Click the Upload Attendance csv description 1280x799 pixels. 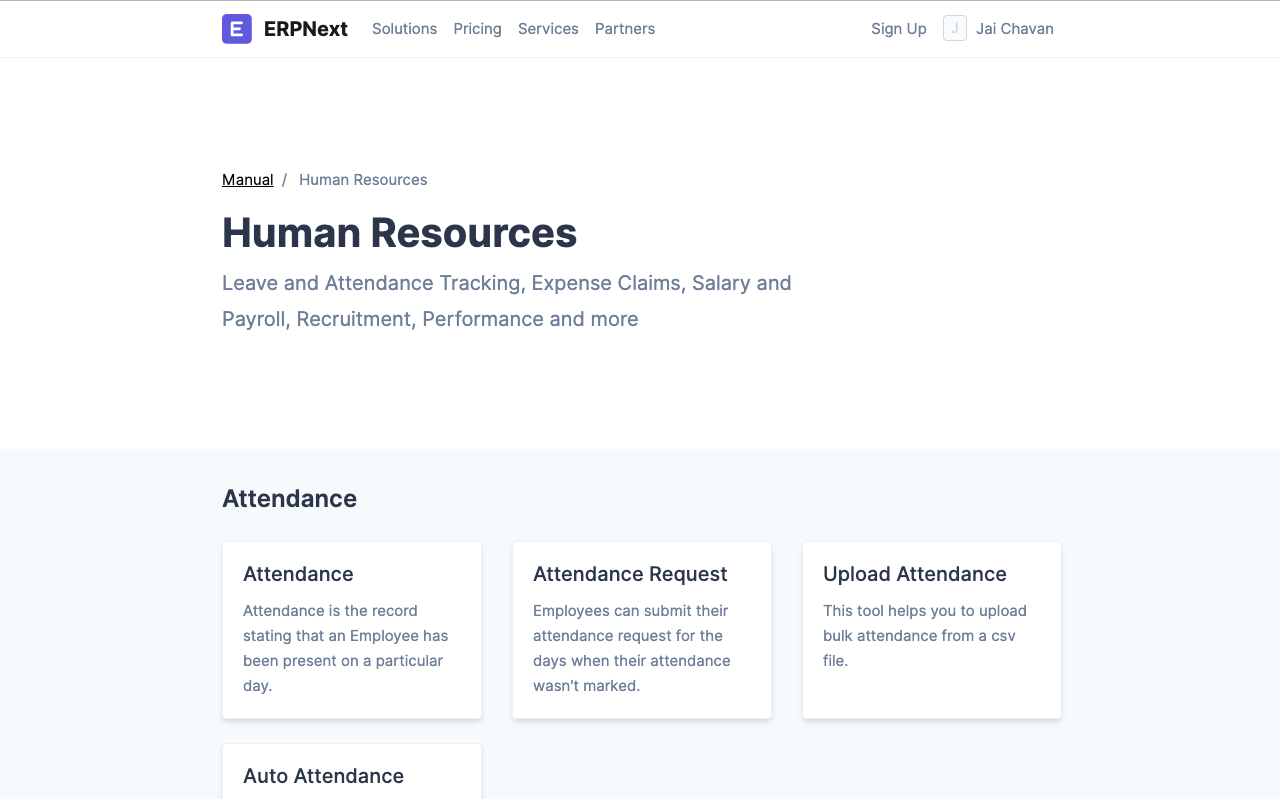(x=925, y=635)
